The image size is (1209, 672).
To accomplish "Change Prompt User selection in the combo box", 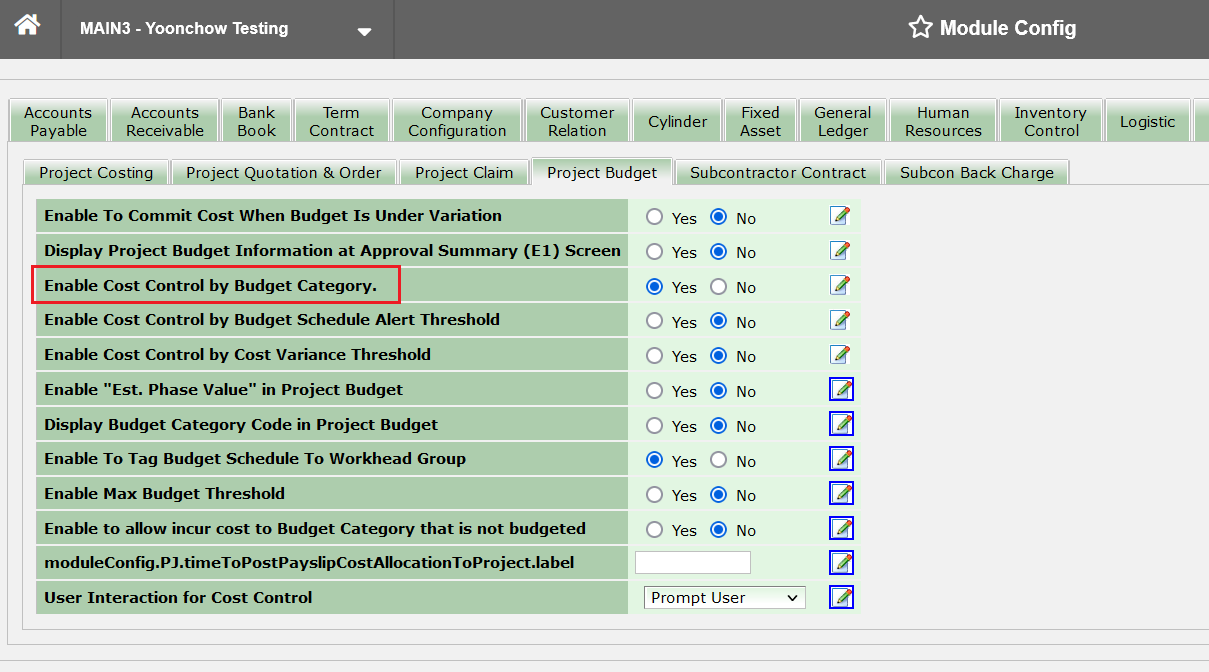I will click(724, 597).
